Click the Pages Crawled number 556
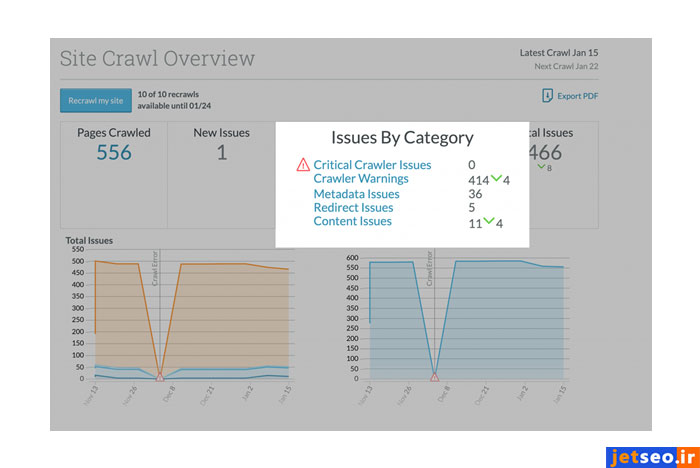700x468 pixels. pyautogui.click(x=114, y=152)
